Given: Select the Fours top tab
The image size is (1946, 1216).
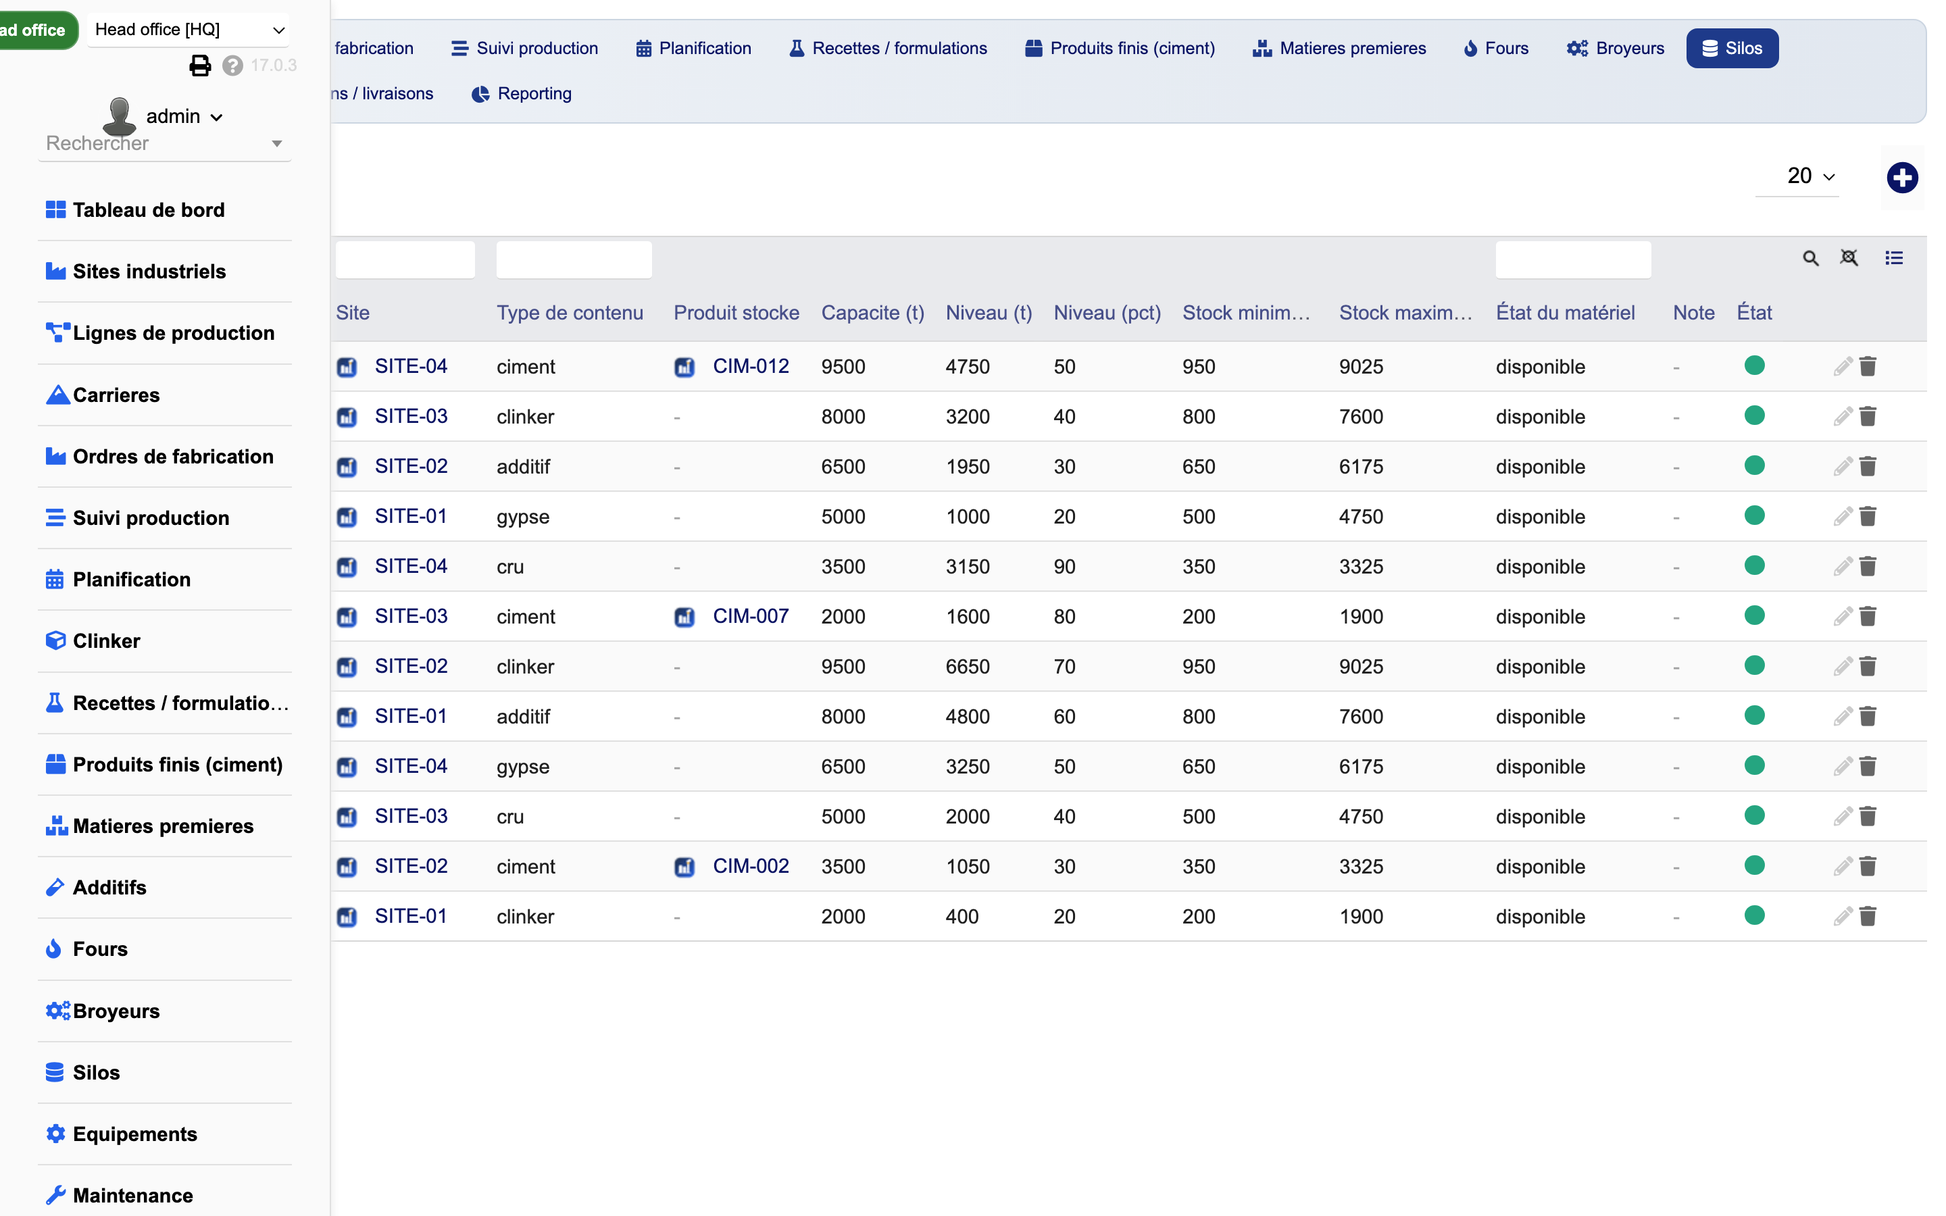Looking at the screenshot, I should (x=1495, y=48).
